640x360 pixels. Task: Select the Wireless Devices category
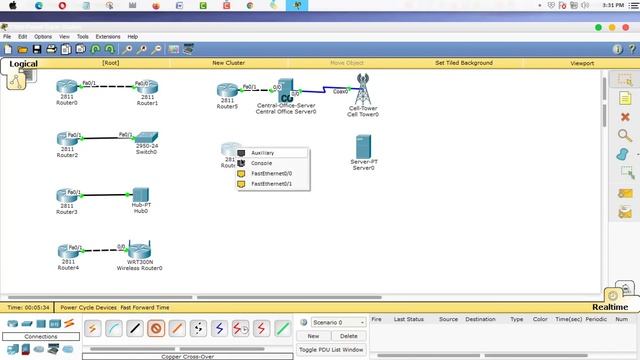pos(55,324)
